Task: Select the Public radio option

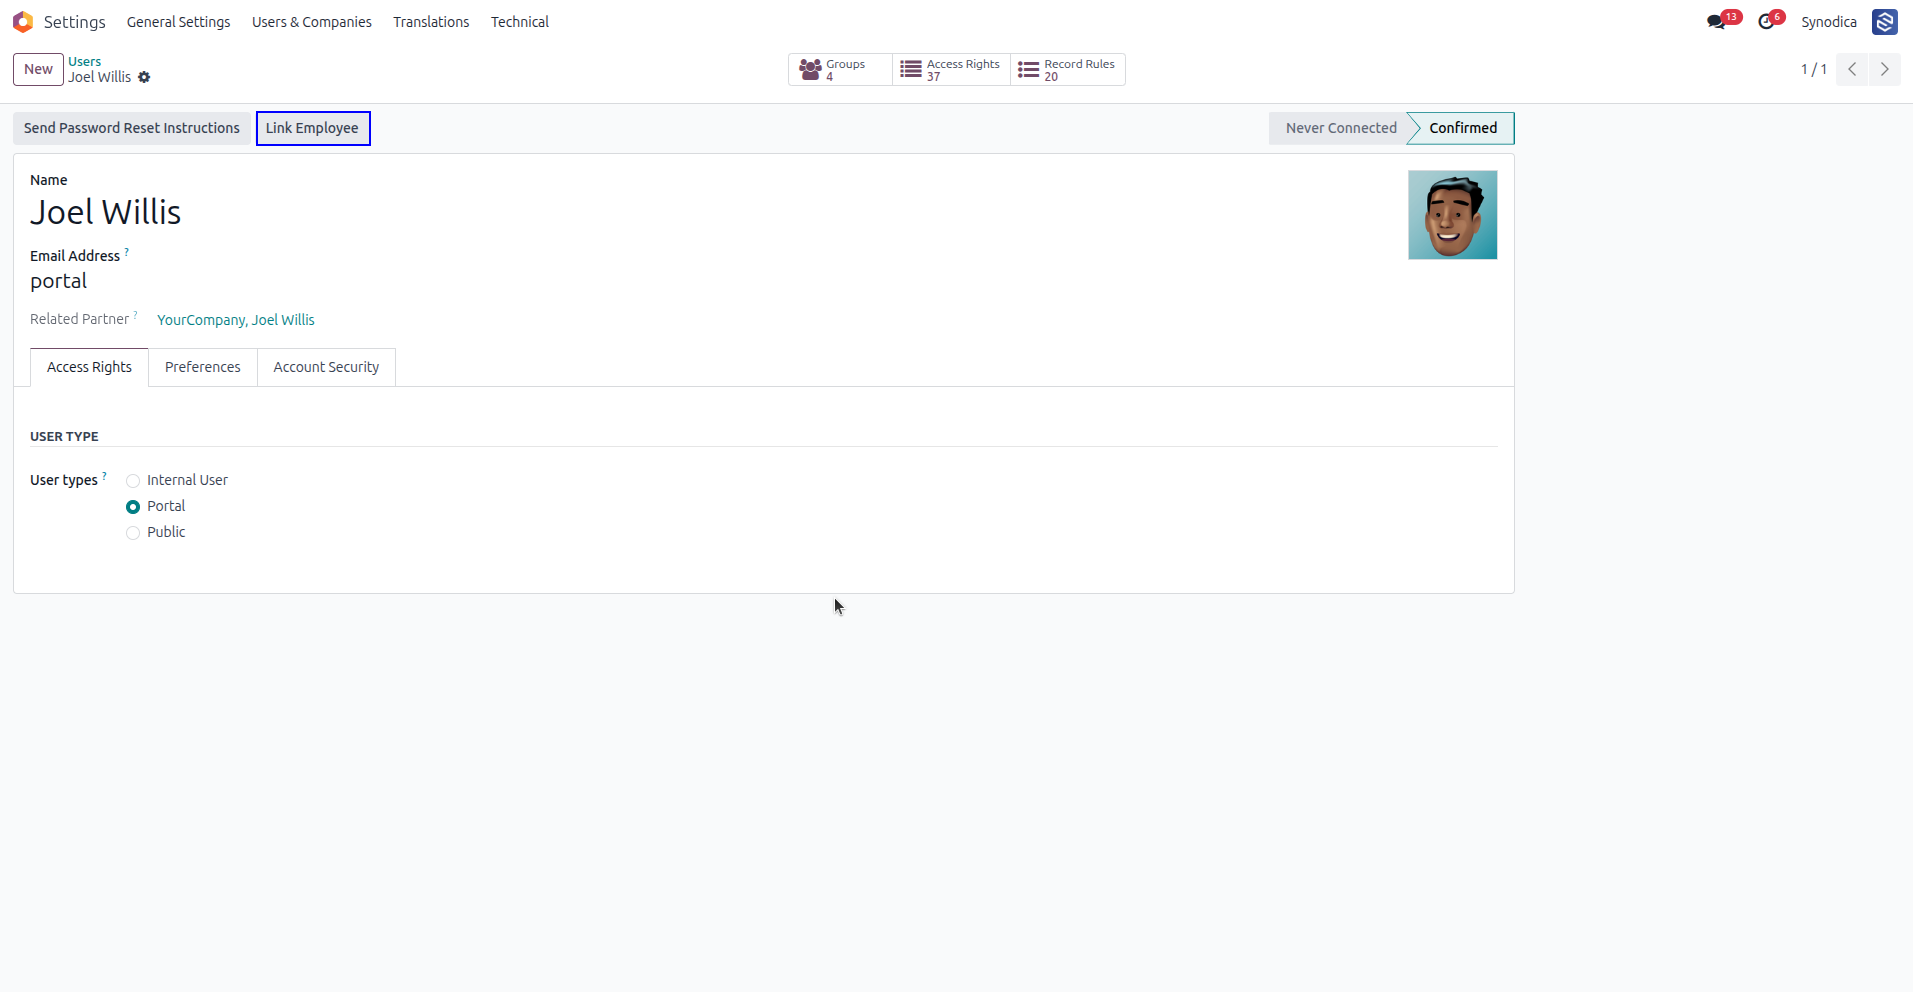Action: [x=133, y=533]
